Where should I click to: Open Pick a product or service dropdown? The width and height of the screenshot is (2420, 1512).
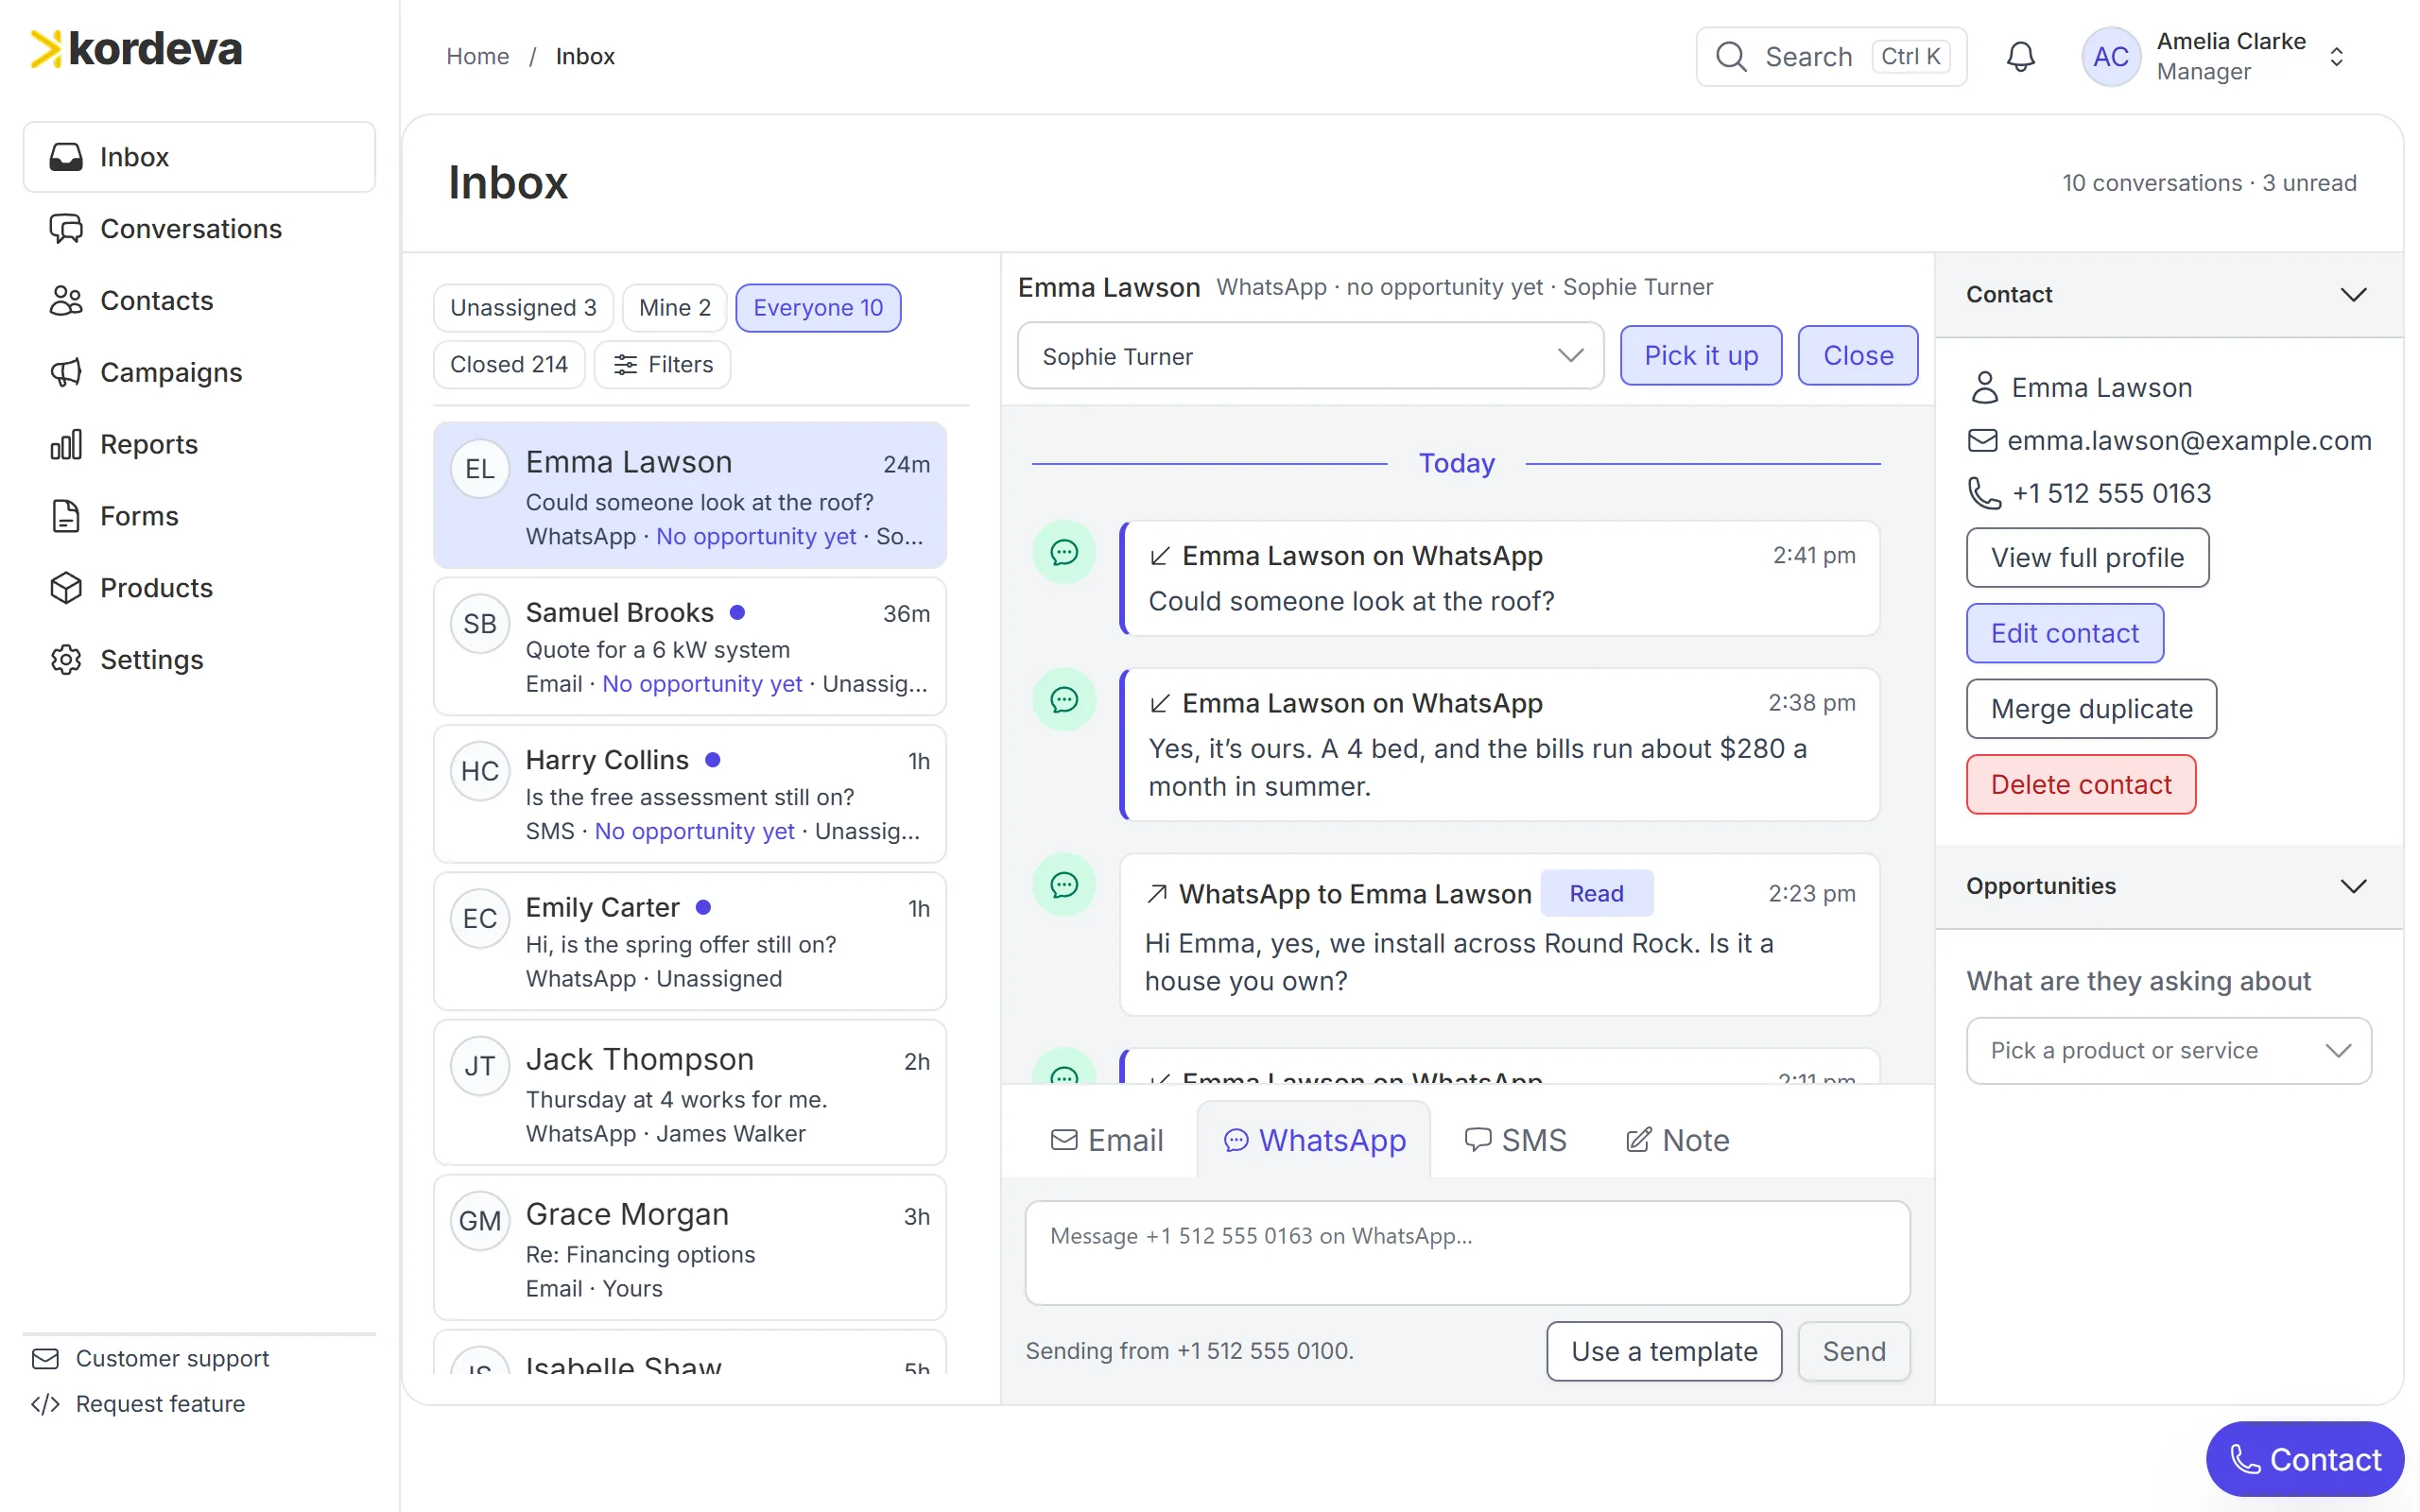pos(2168,1050)
